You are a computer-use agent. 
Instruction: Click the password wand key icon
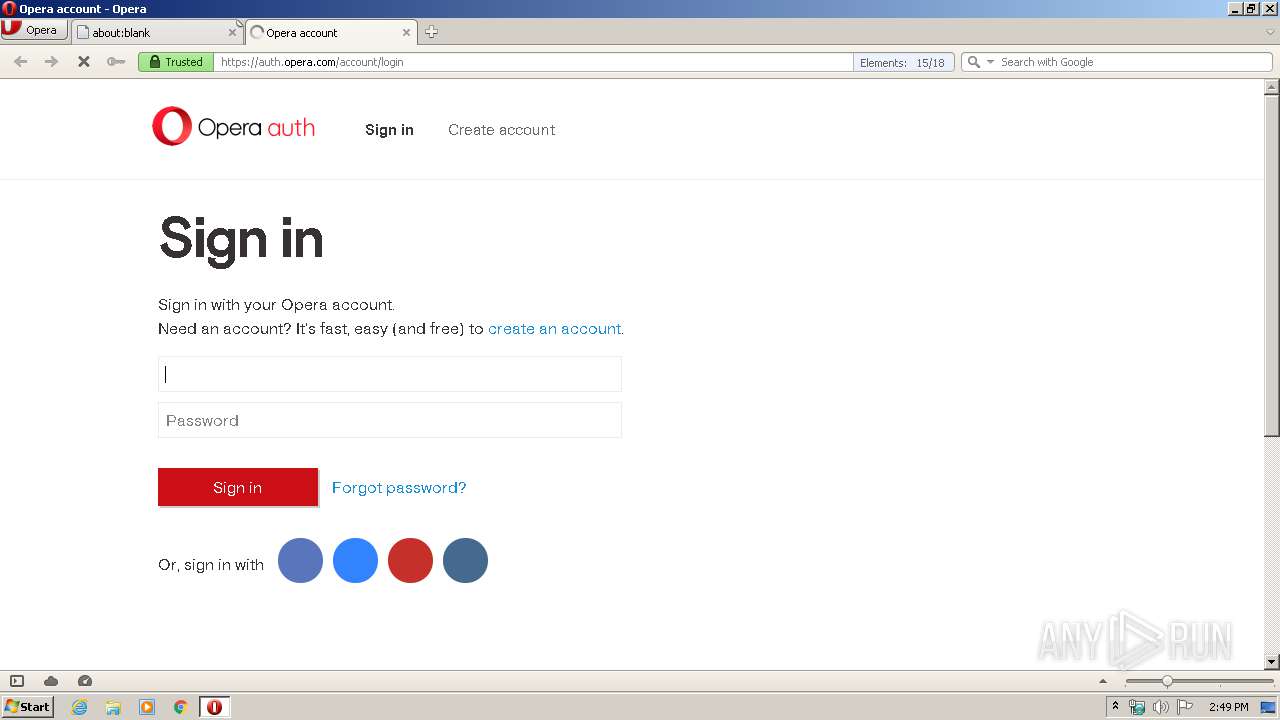(116, 62)
